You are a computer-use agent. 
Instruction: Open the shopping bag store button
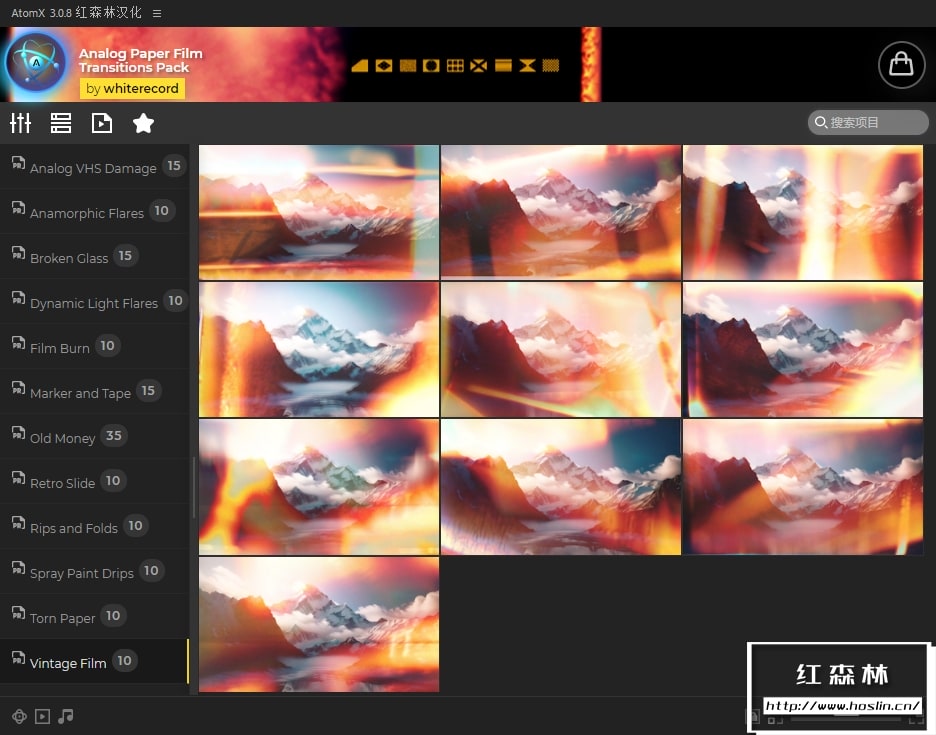901,64
